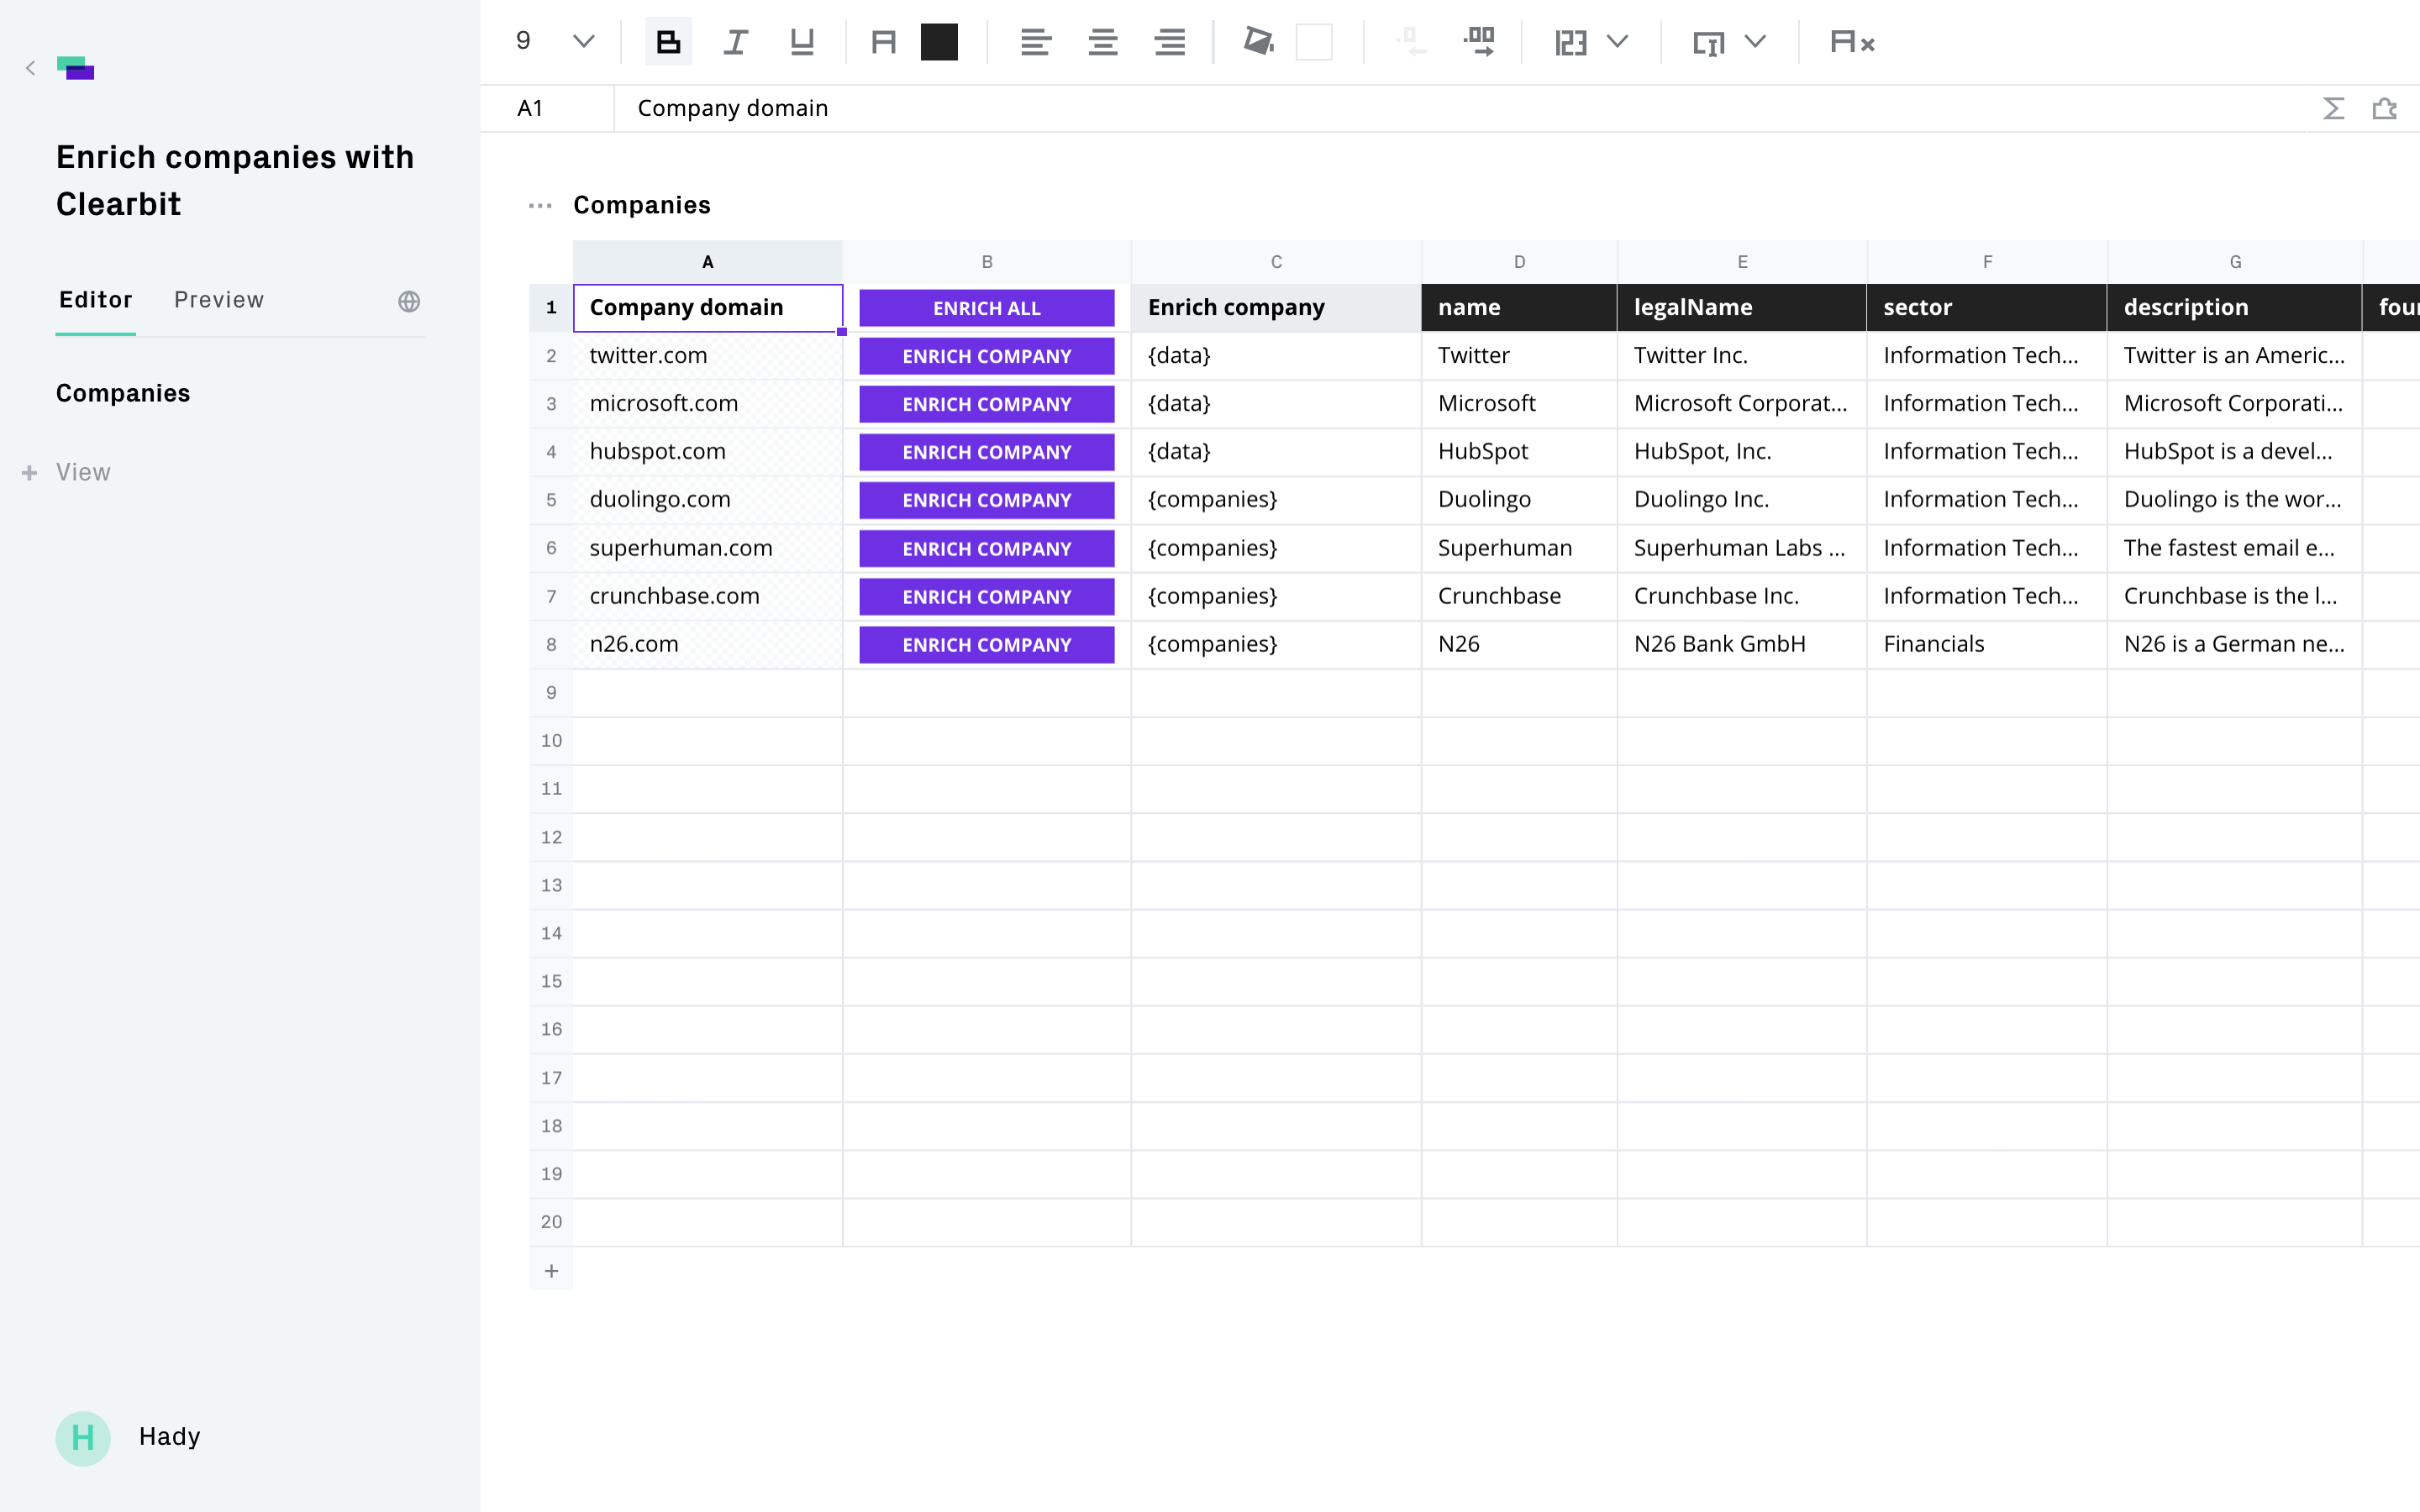Center align the cell text
The width and height of the screenshot is (2420, 1512).
click(1102, 42)
